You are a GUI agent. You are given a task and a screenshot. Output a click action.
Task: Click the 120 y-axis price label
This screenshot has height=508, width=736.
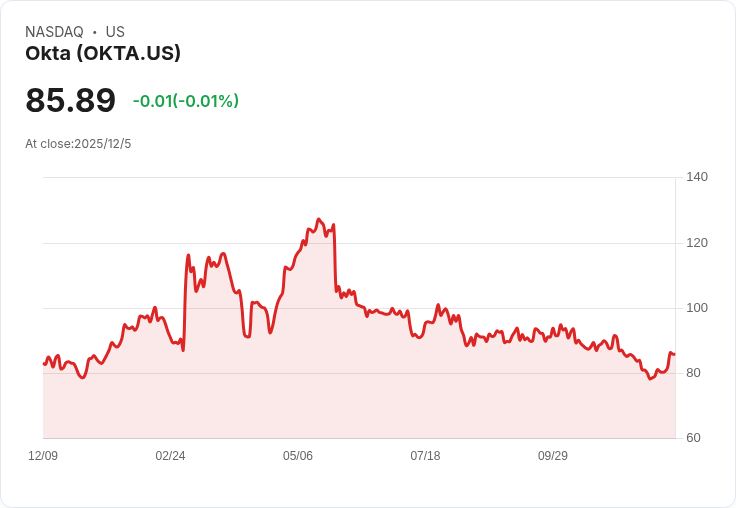coord(697,243)
